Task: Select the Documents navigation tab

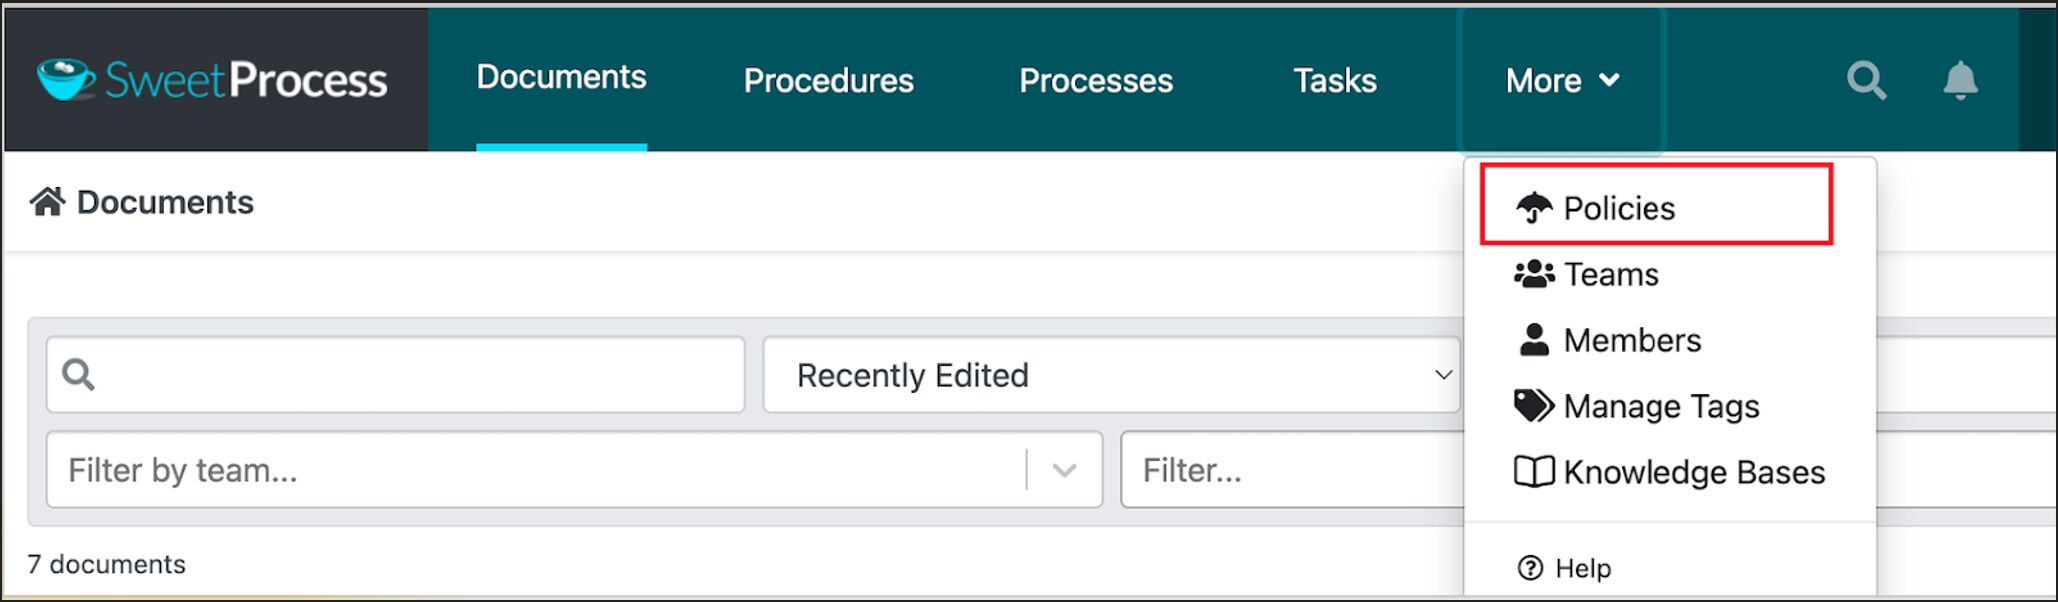Action: [561, 78]
